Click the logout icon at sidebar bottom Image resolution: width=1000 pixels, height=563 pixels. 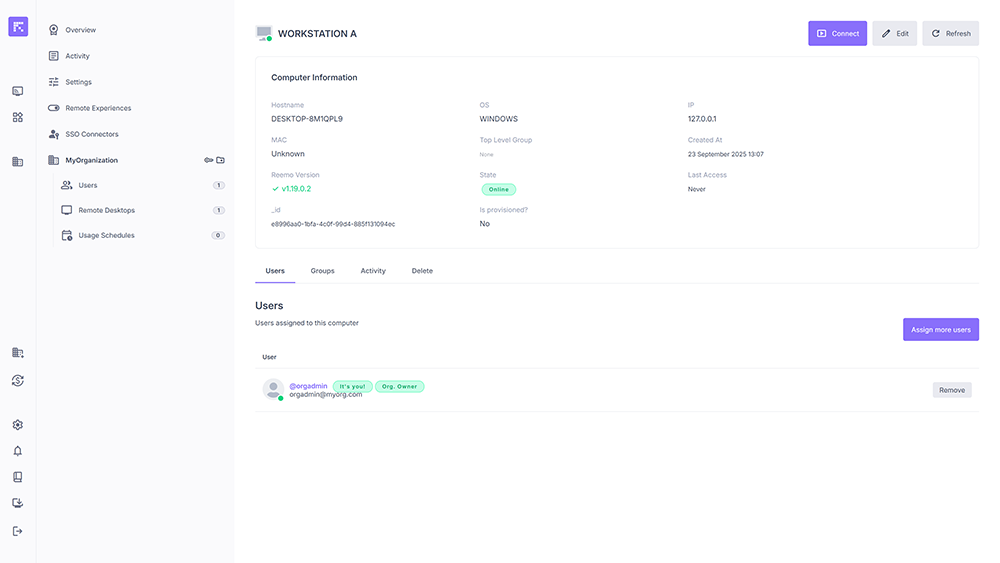[18, 531]
